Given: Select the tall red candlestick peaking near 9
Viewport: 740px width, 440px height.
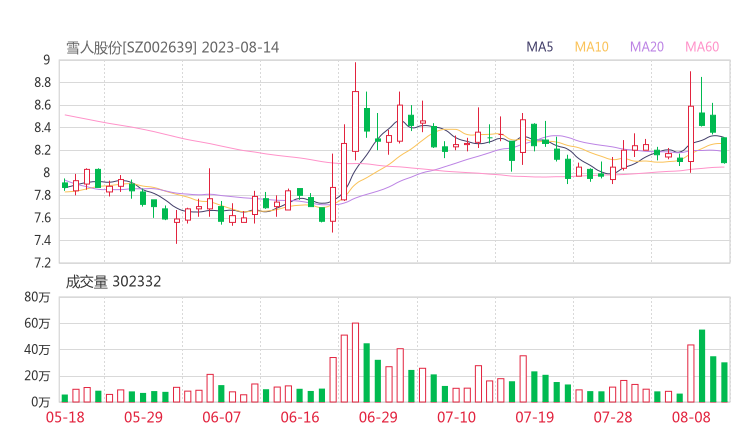Looking at the screenshot, I should (x=355, y=111).
